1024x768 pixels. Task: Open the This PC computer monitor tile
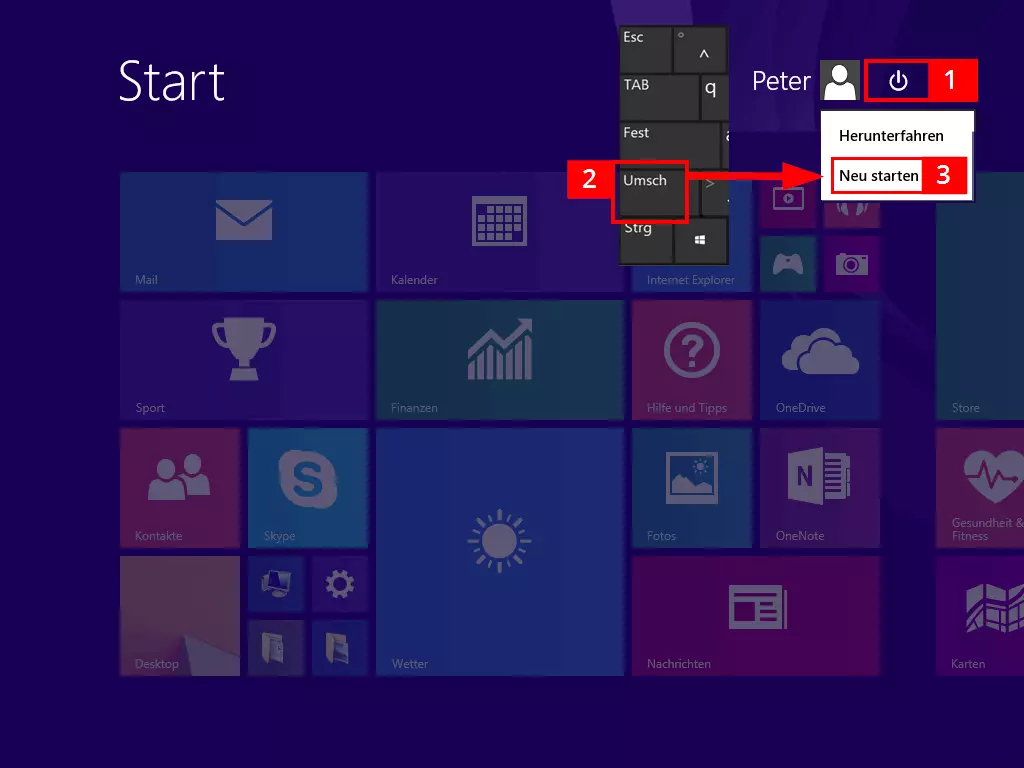[x=276, y=584]
